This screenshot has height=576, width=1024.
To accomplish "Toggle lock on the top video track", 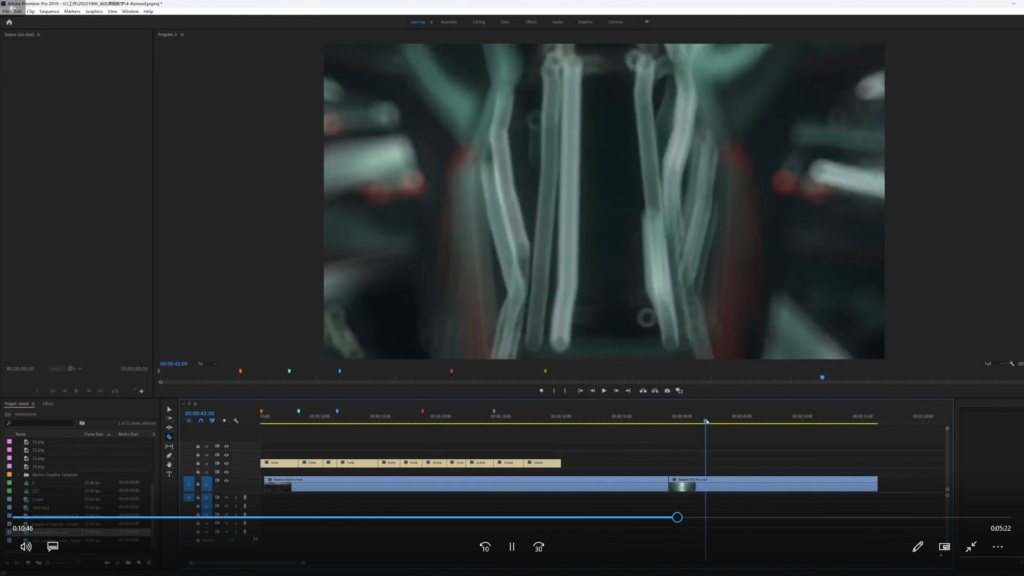I will [x=198, y=445].
